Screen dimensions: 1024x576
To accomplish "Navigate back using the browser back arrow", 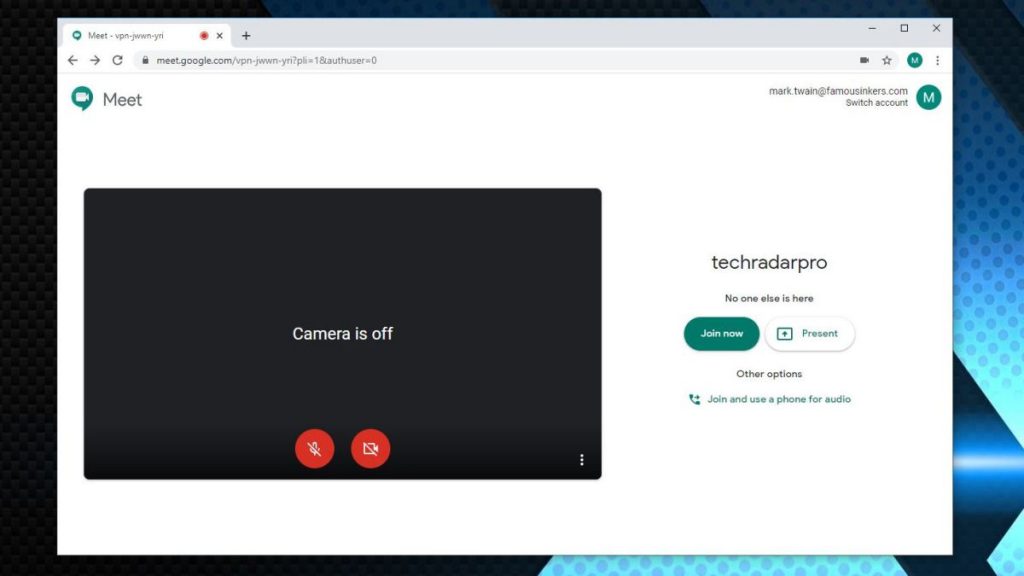I will tap(72, 60).
